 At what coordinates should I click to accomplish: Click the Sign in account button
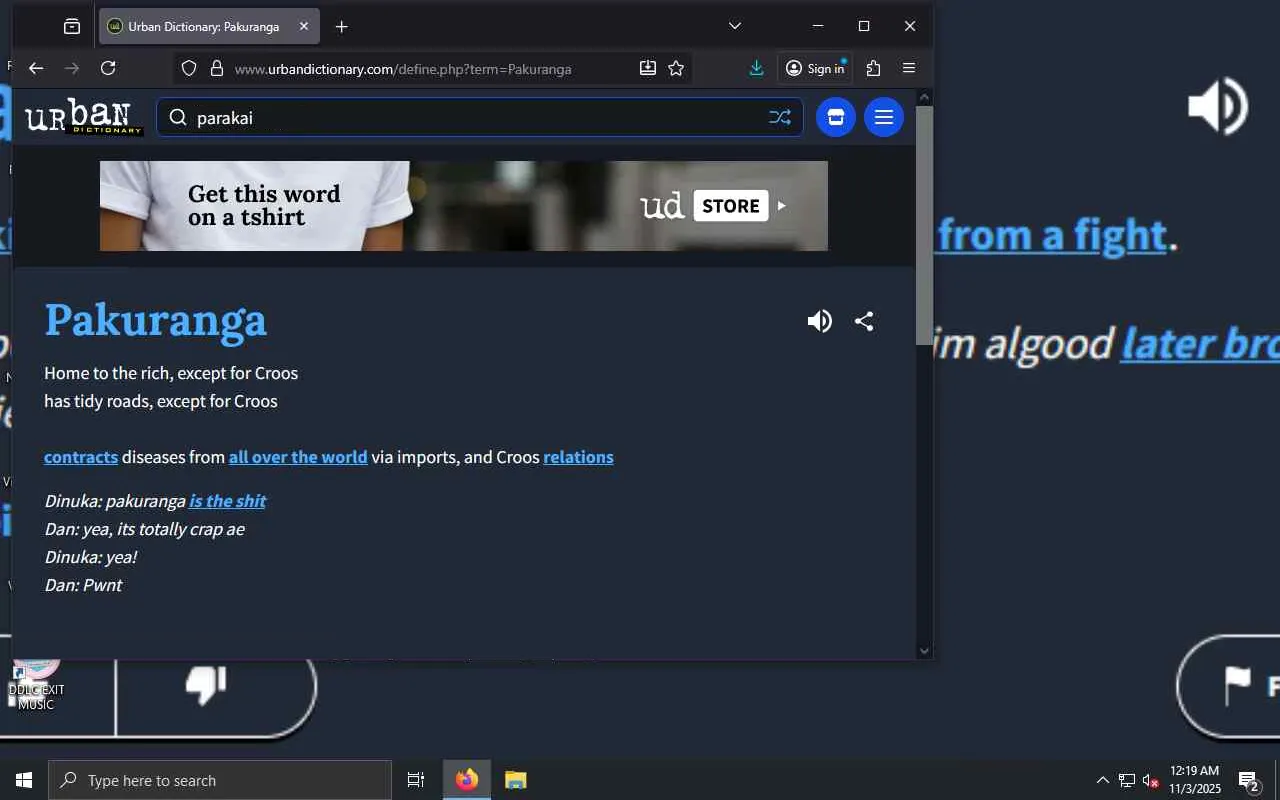click(x=815, y=68)
